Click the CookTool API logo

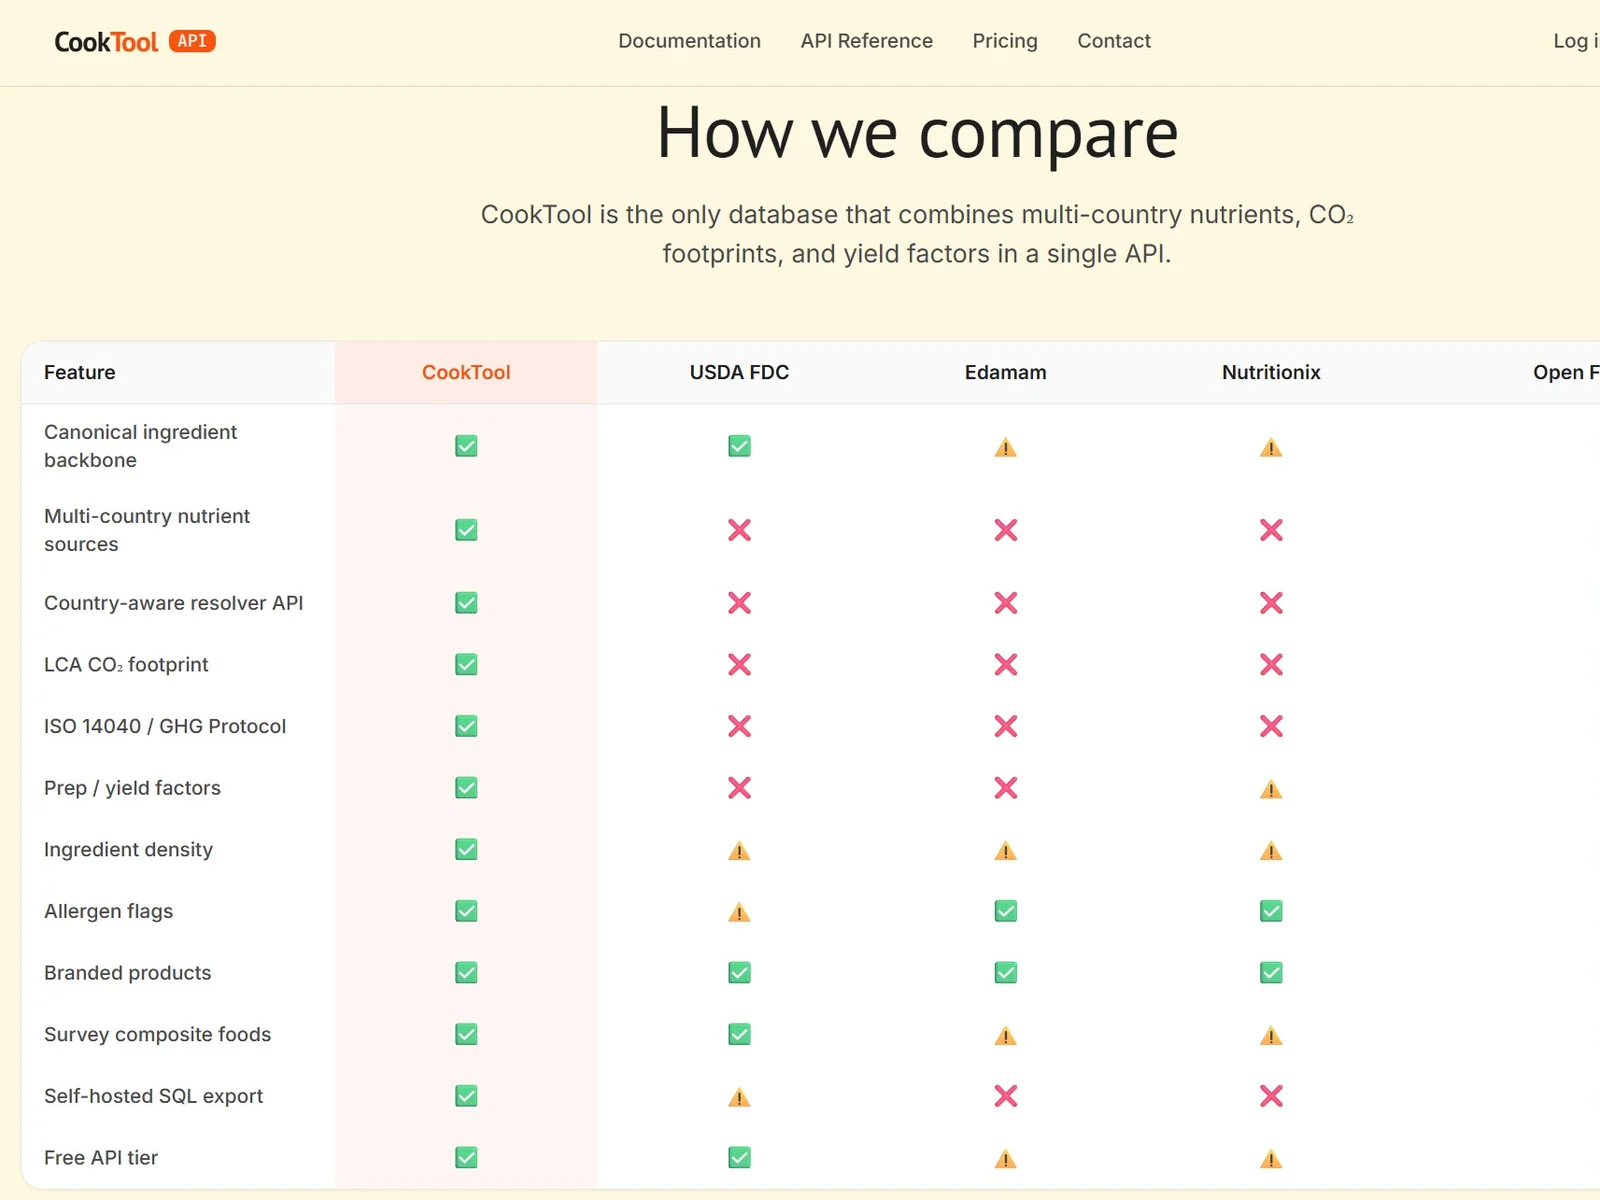click(135, 41)
